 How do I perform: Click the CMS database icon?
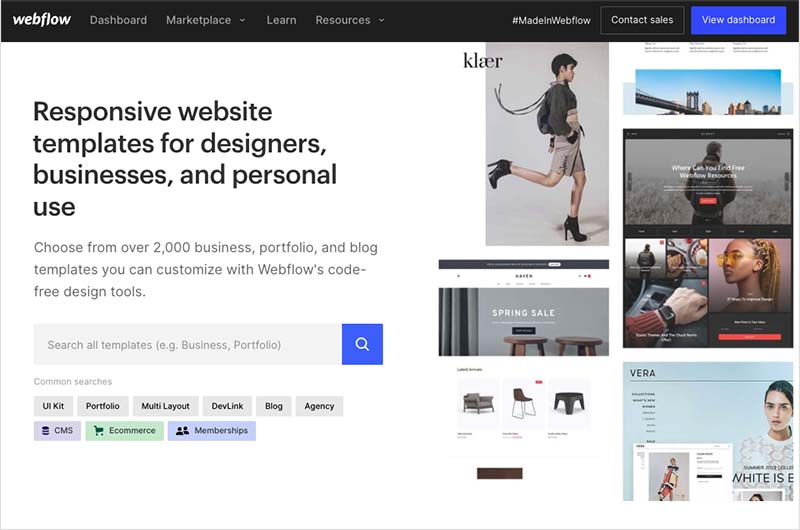46,431
